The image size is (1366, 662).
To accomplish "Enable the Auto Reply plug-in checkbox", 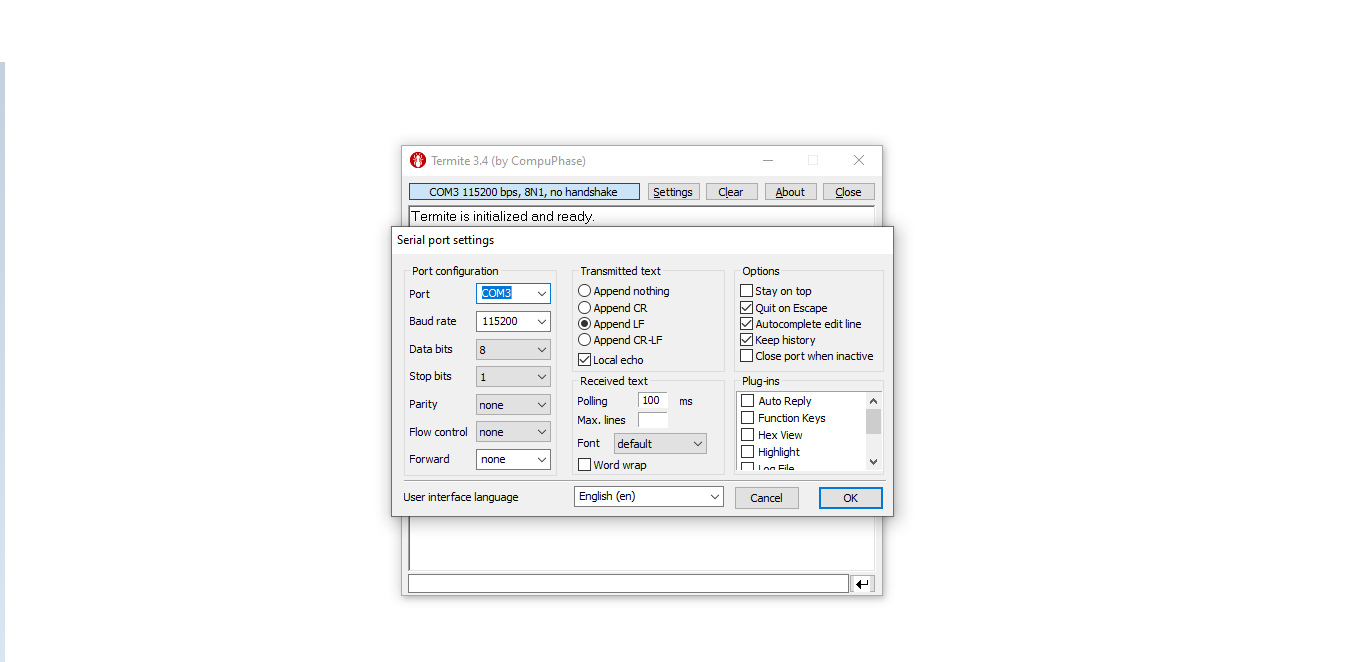I will tap(747, 400).
